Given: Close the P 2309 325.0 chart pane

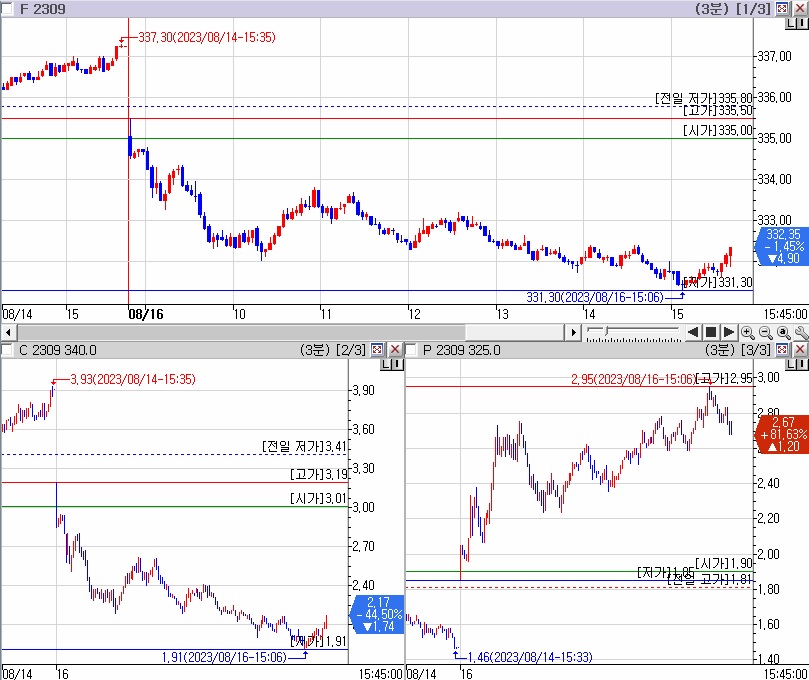Looking at the screenshot, I should coord(800,350).
